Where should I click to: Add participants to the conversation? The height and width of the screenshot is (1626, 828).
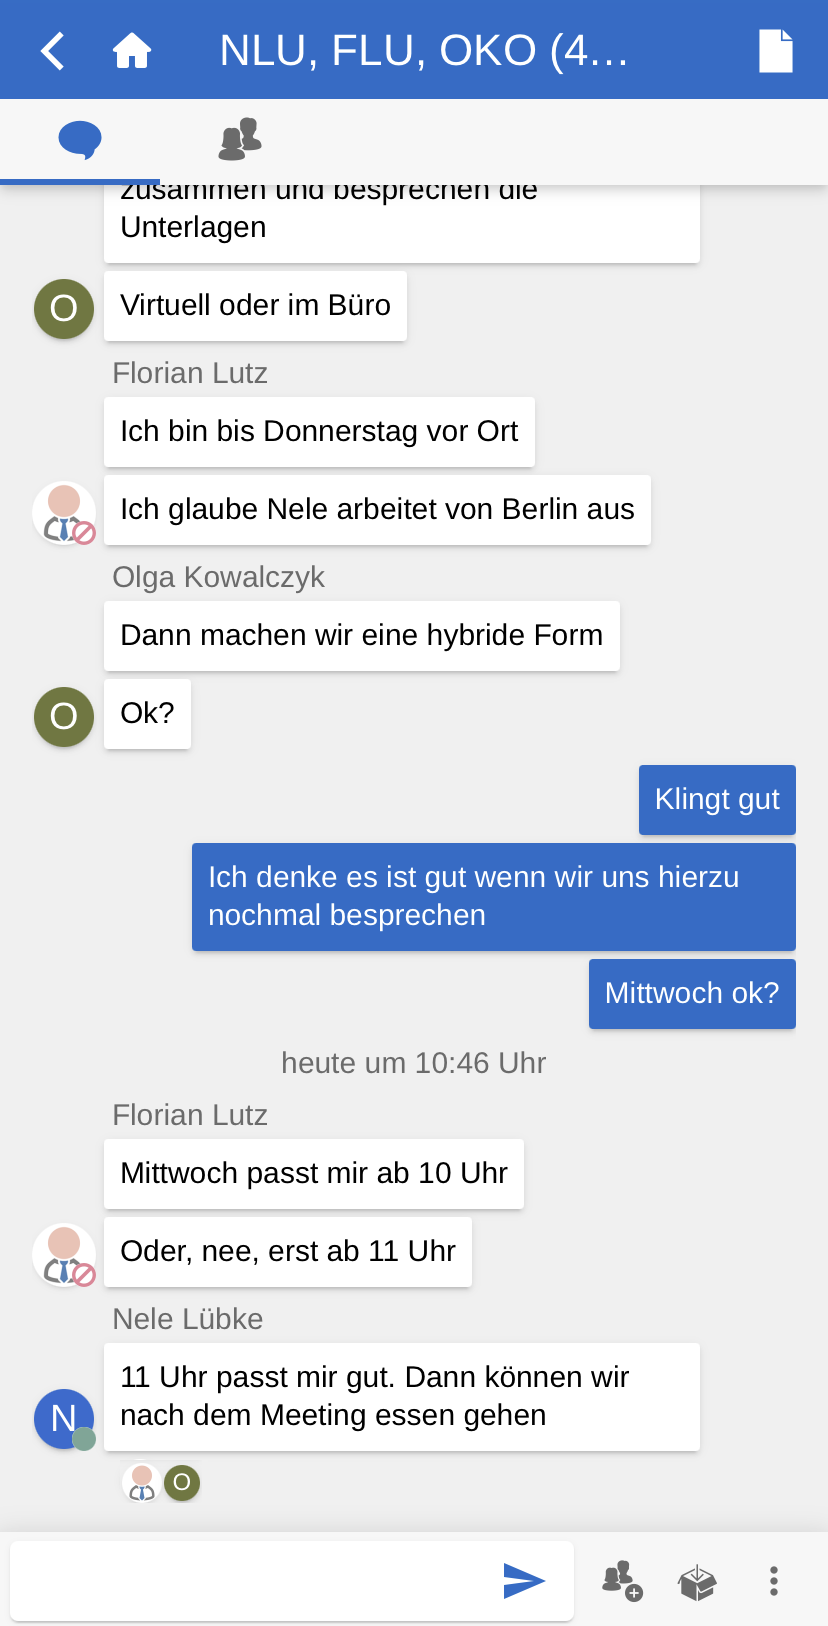click(621, 1581)
